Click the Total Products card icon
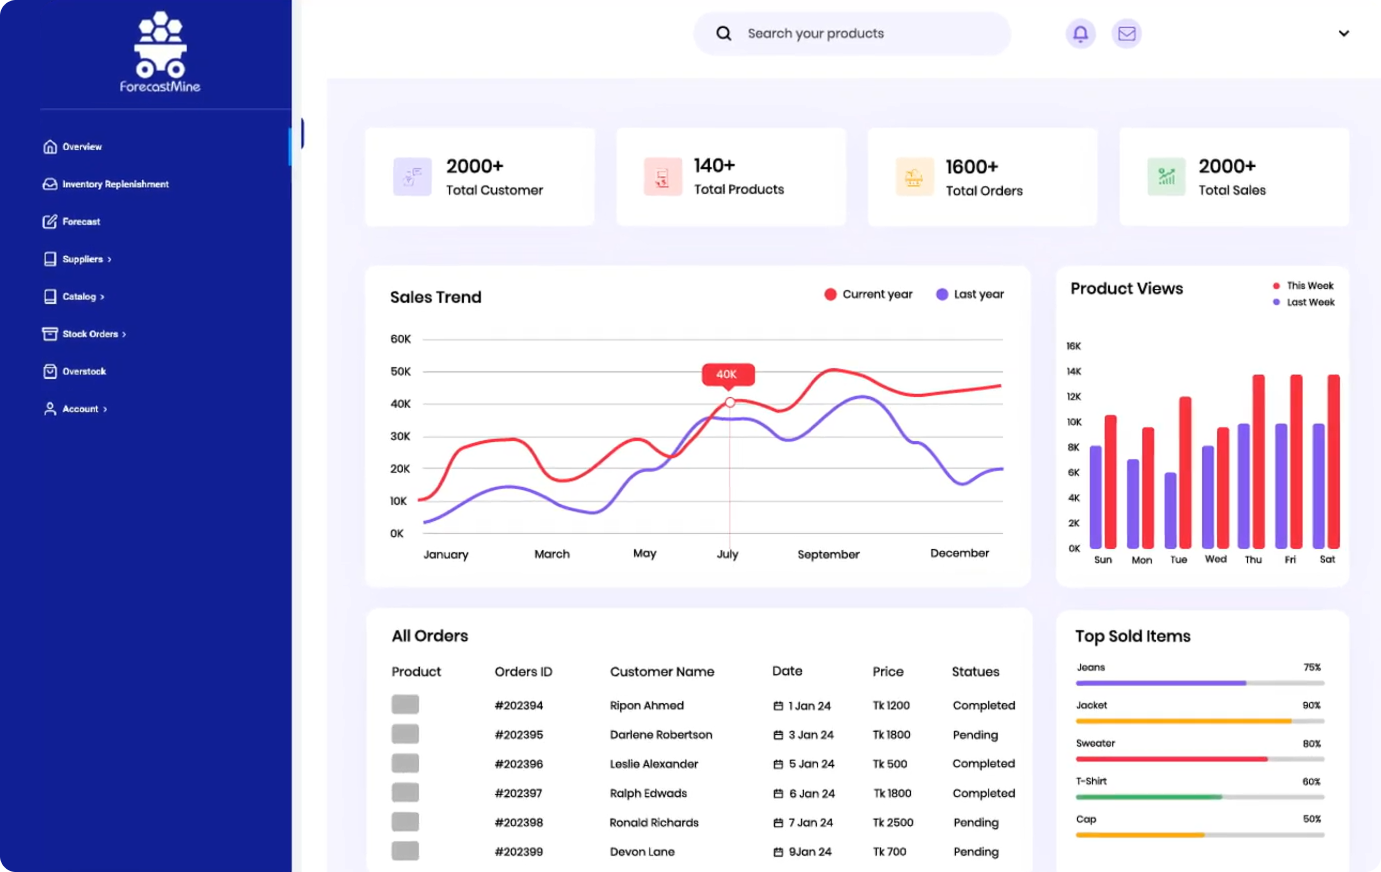Screen dimensions: 1381x872 point(662,177)
